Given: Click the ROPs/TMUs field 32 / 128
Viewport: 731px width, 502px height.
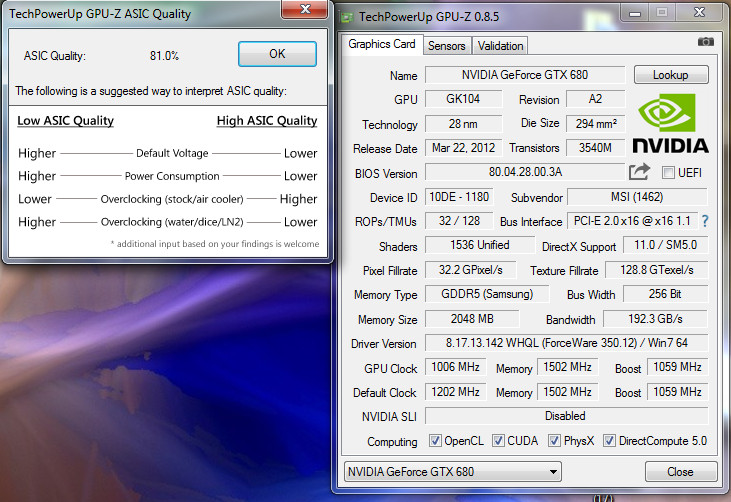Looking at the screenshot, I should (459, 221).
